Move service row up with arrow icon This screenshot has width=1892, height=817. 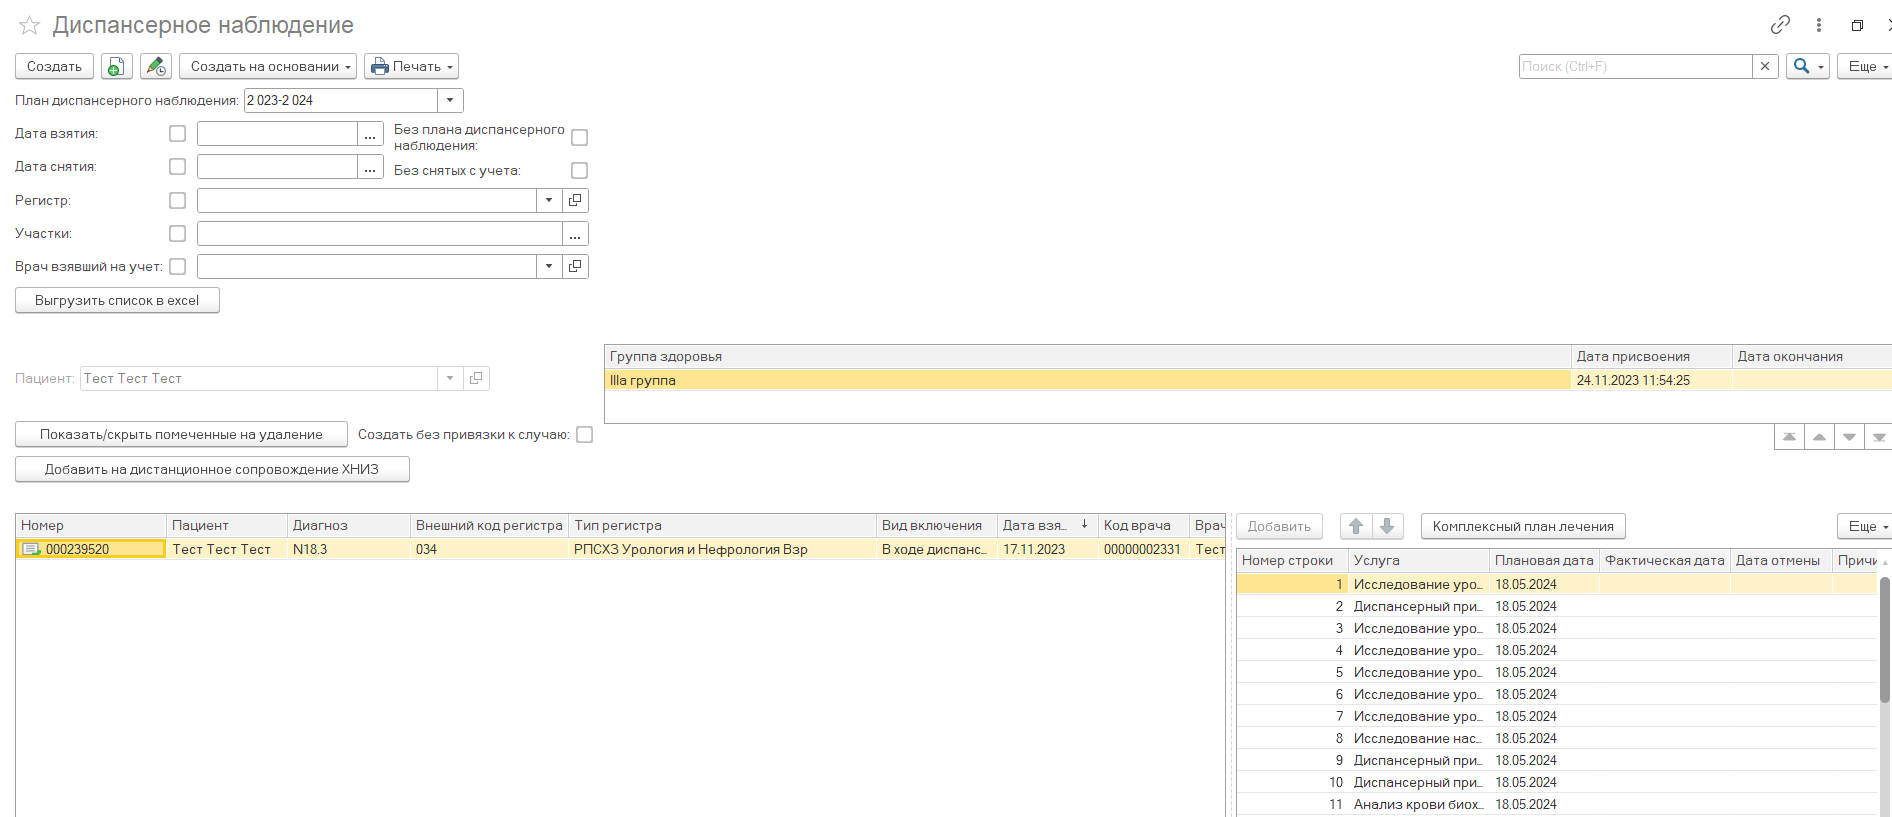pyautogui.click(x=1356, y=527)
